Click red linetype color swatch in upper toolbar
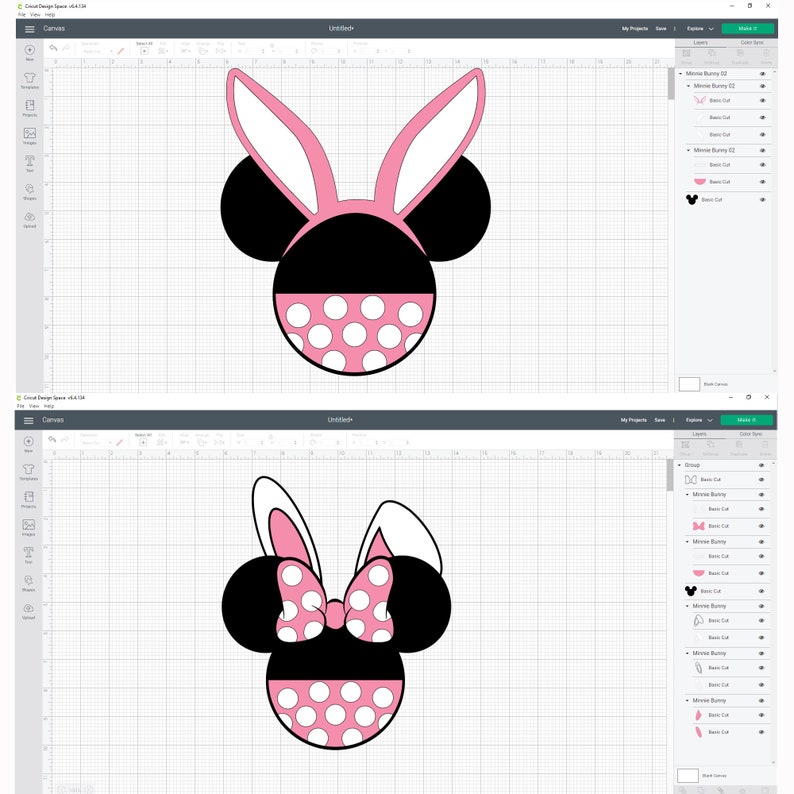Viewport: 794px width, 794px height. (121, 51)
